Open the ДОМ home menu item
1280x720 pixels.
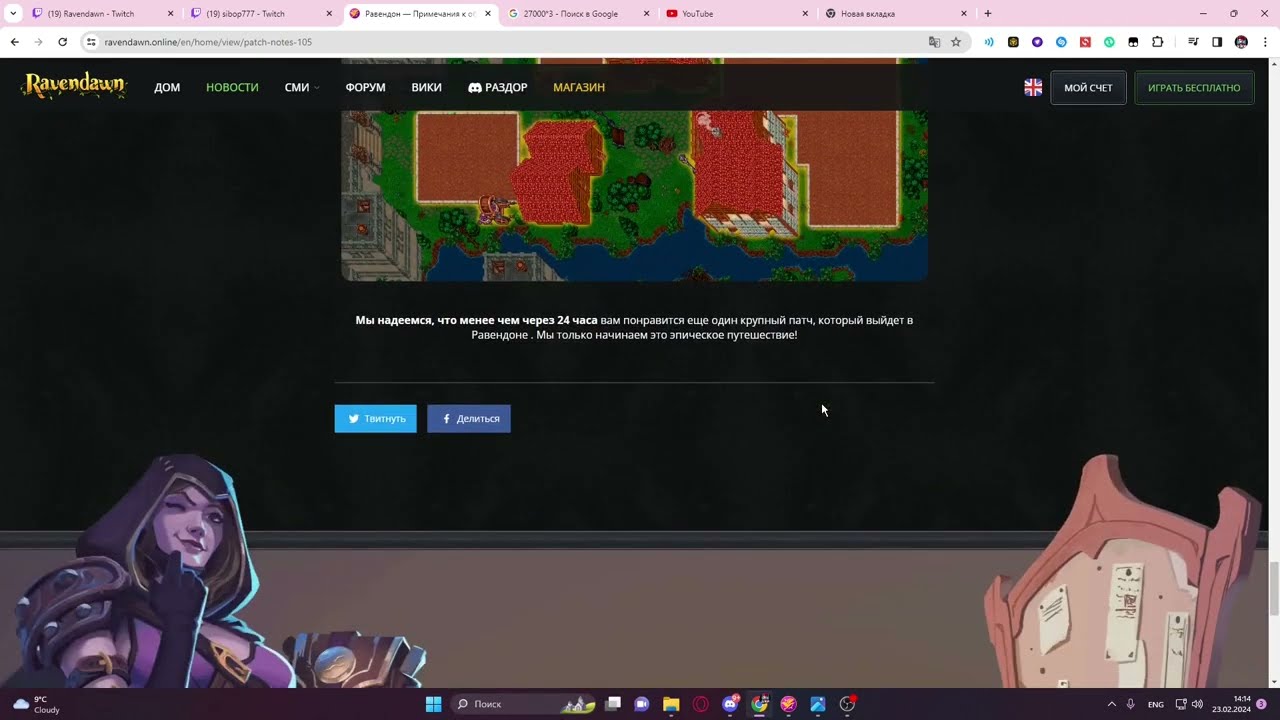(167, 88)
